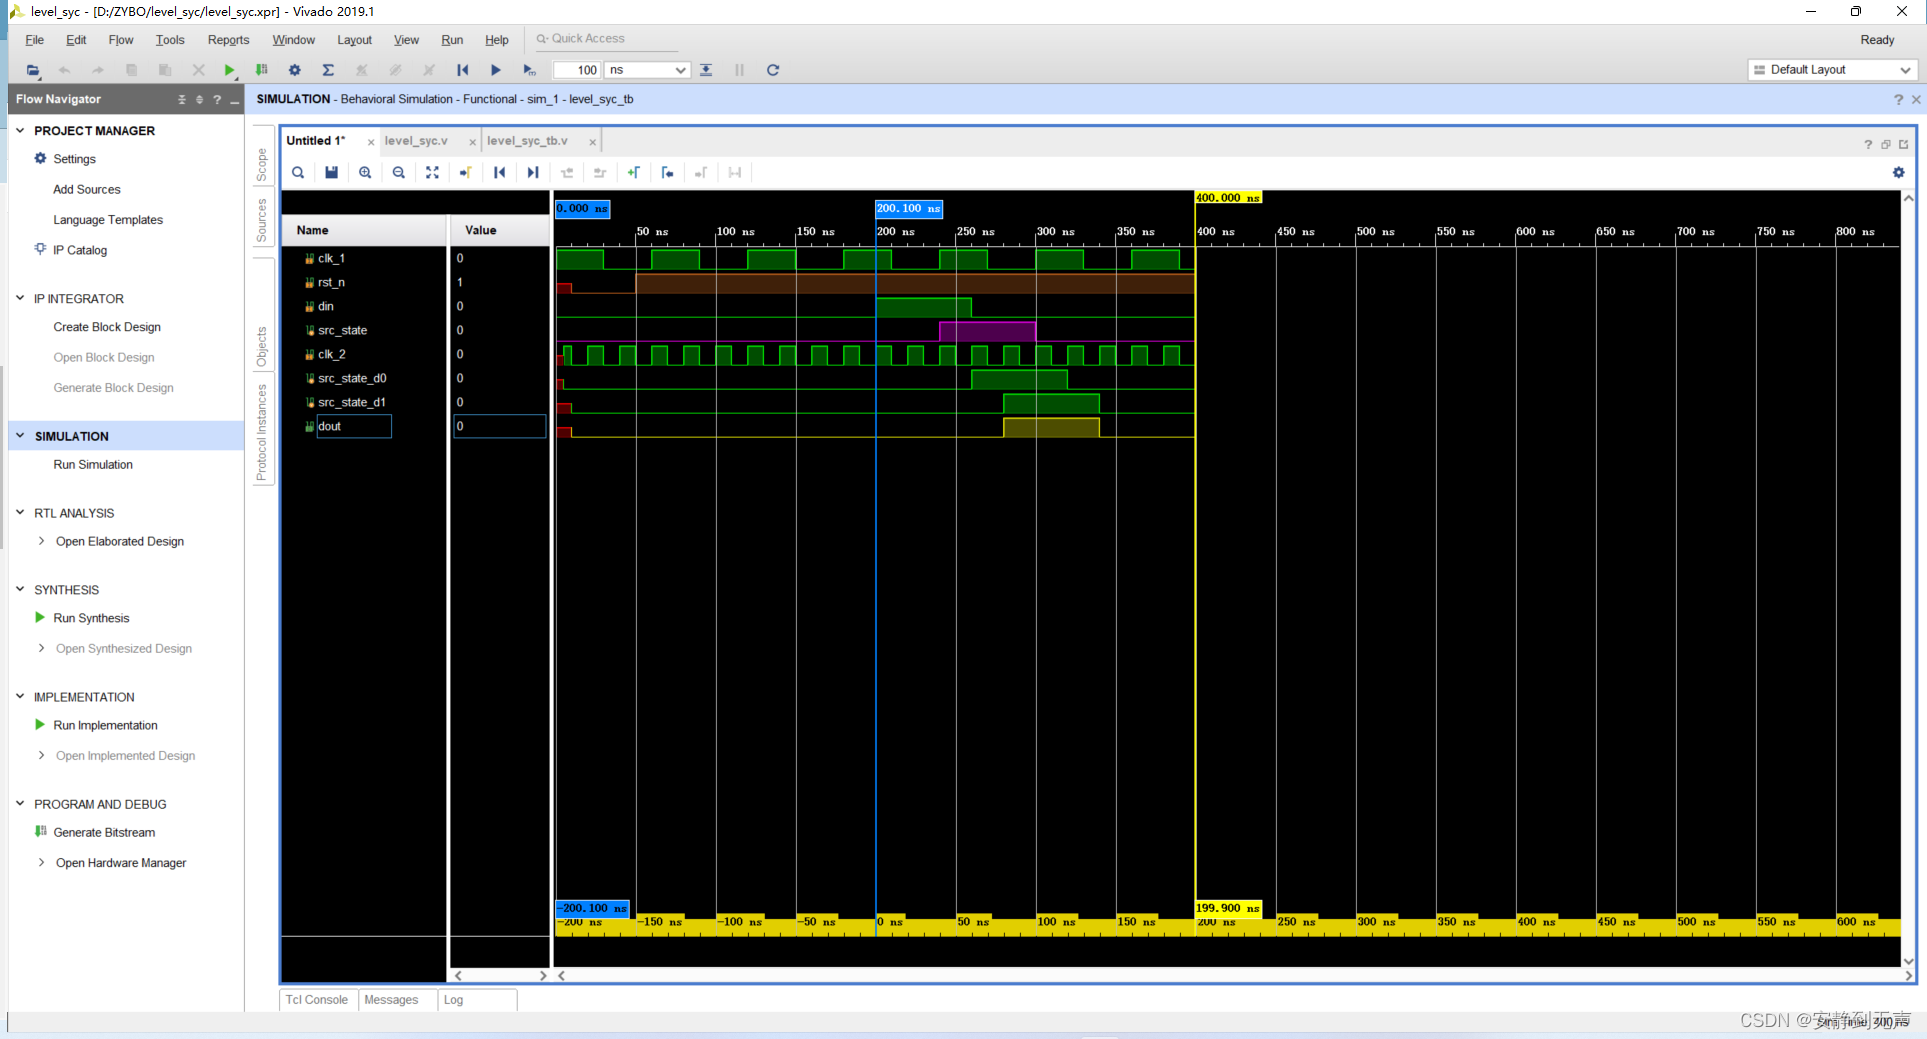
Task: Expand all in Flow Navigator
Action: 199,99
